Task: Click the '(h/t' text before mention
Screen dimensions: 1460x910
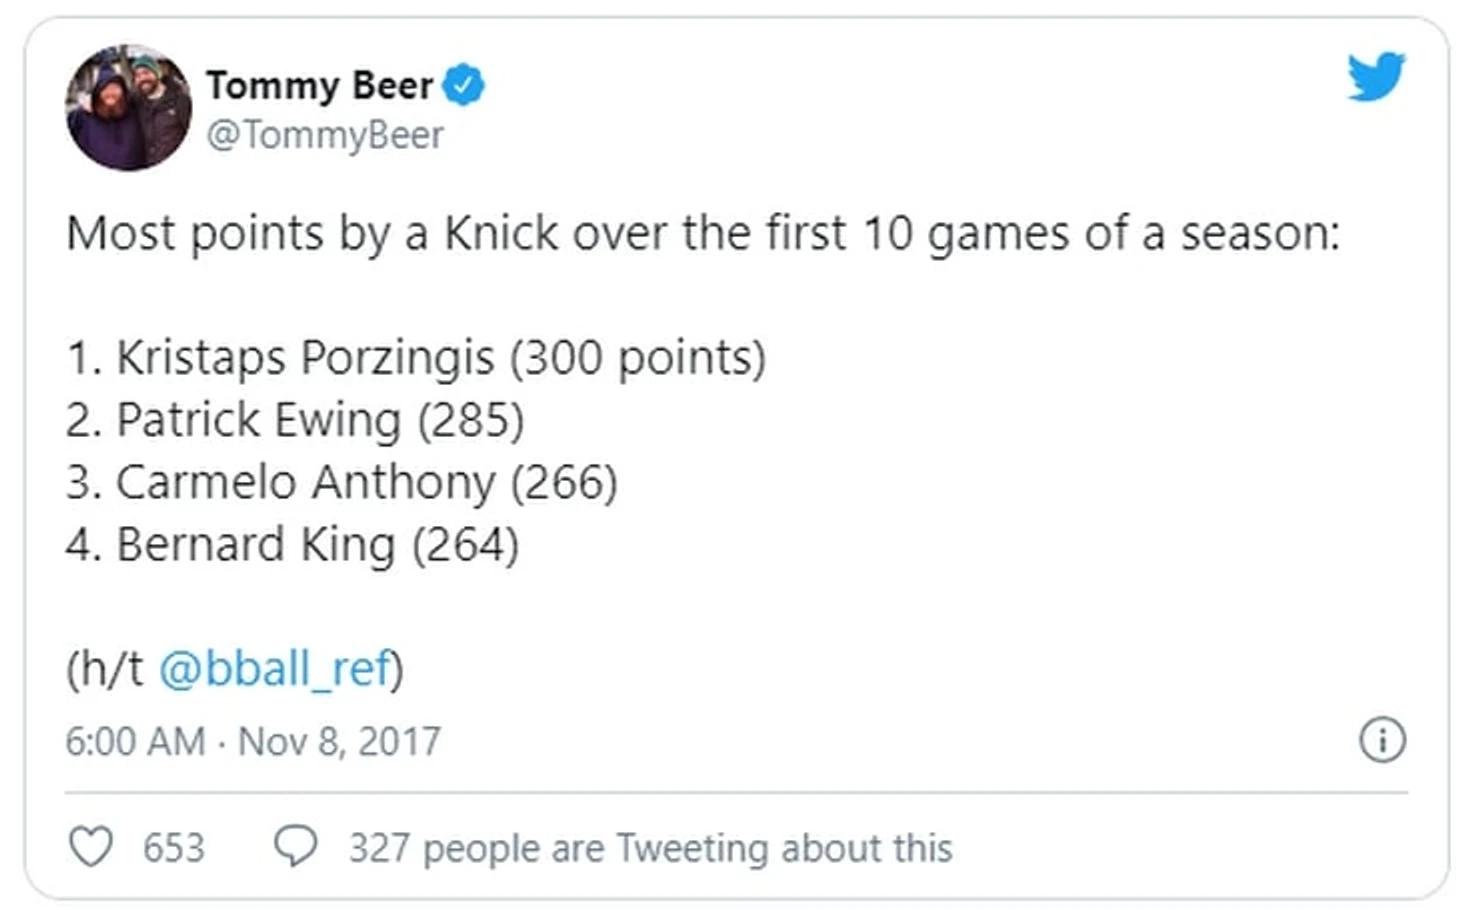Action: point(105,669)
